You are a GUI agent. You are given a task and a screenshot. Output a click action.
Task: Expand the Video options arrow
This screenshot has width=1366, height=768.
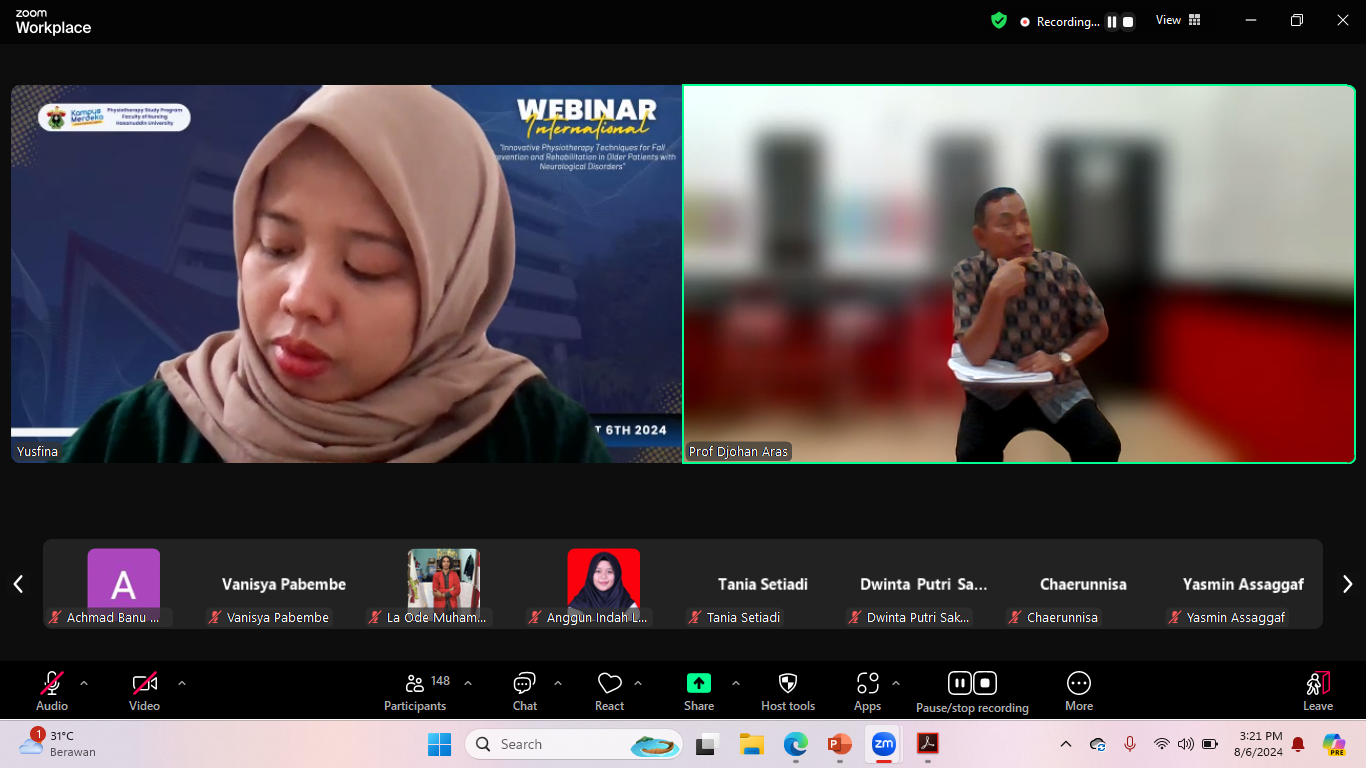182,683
